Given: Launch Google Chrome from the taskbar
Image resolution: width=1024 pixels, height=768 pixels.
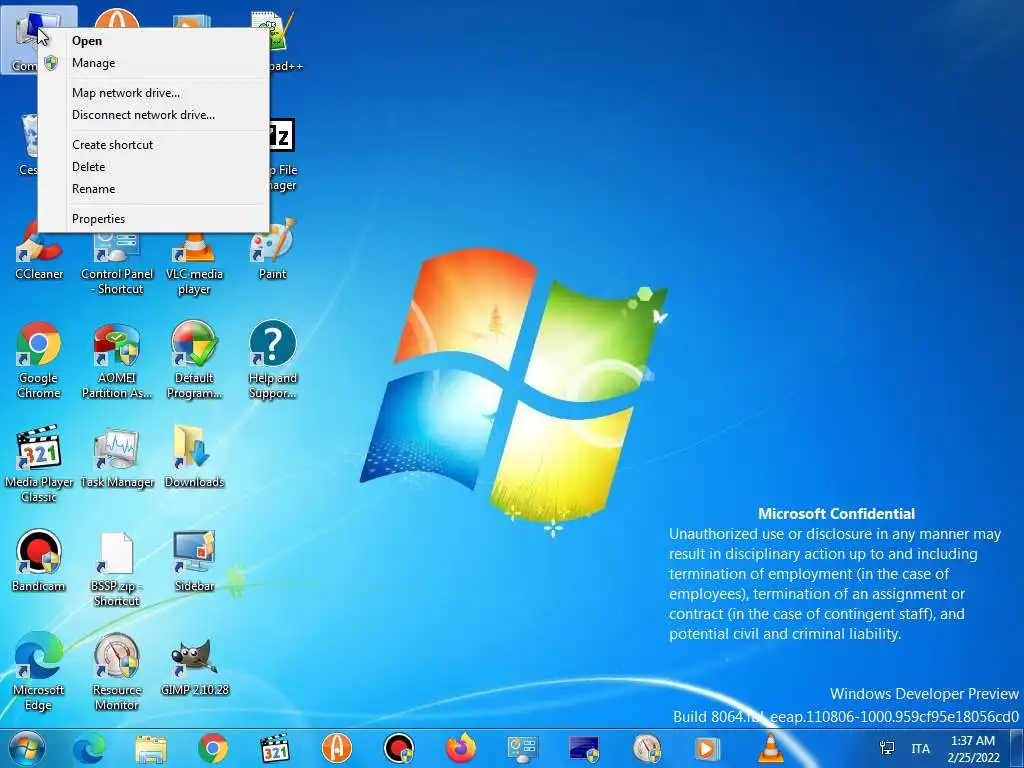Looking at the screenshot, I should tap(213, 748).
